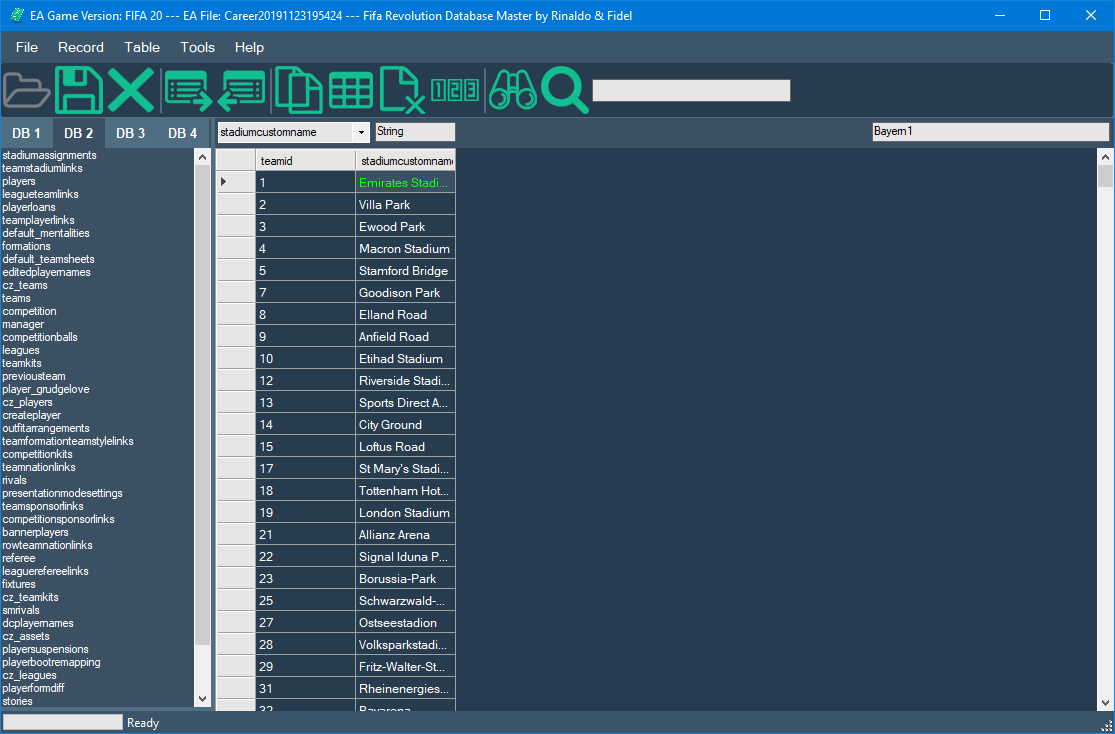
Task: Click the London Stadium cell
Action: tap(405, 513)
